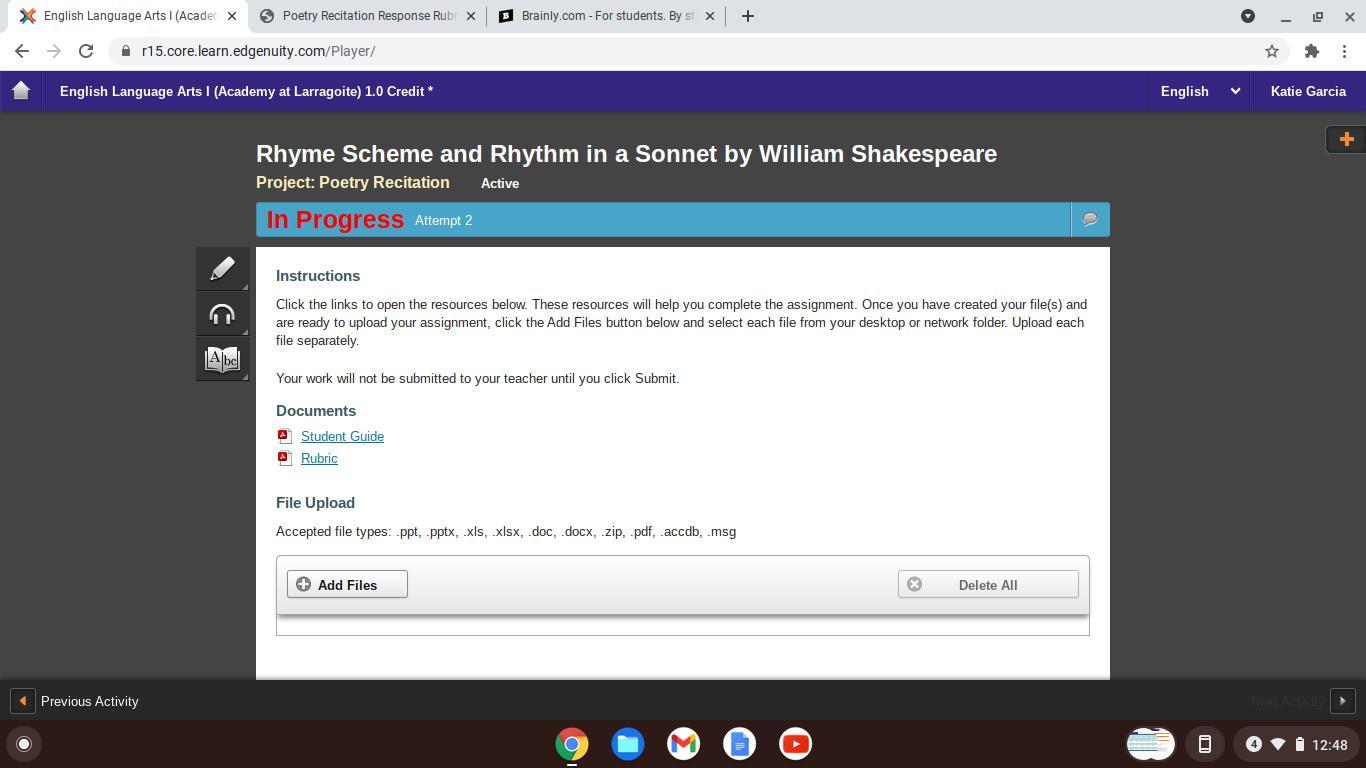The image size is (1366, 768).
Task: Open Google Docs from the shelf
Action: 740,744
